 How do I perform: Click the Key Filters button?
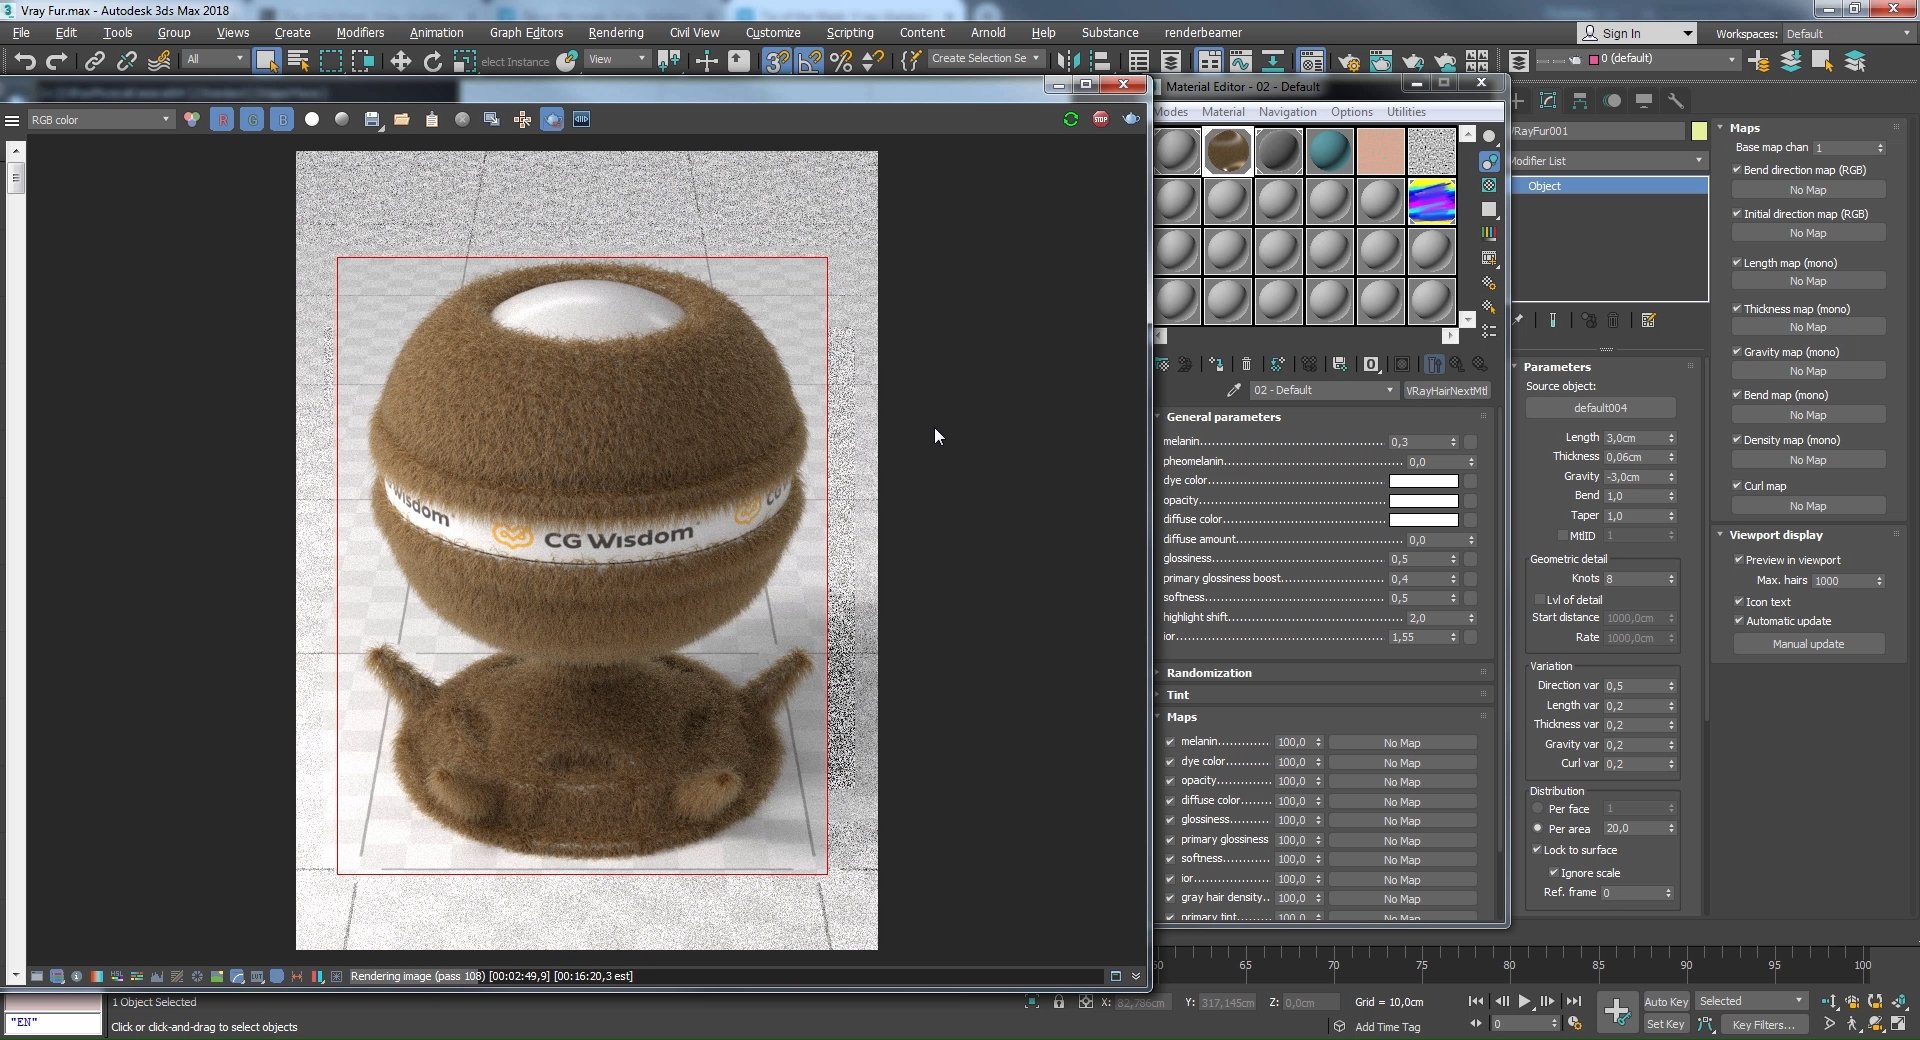click(1763, 1025)
